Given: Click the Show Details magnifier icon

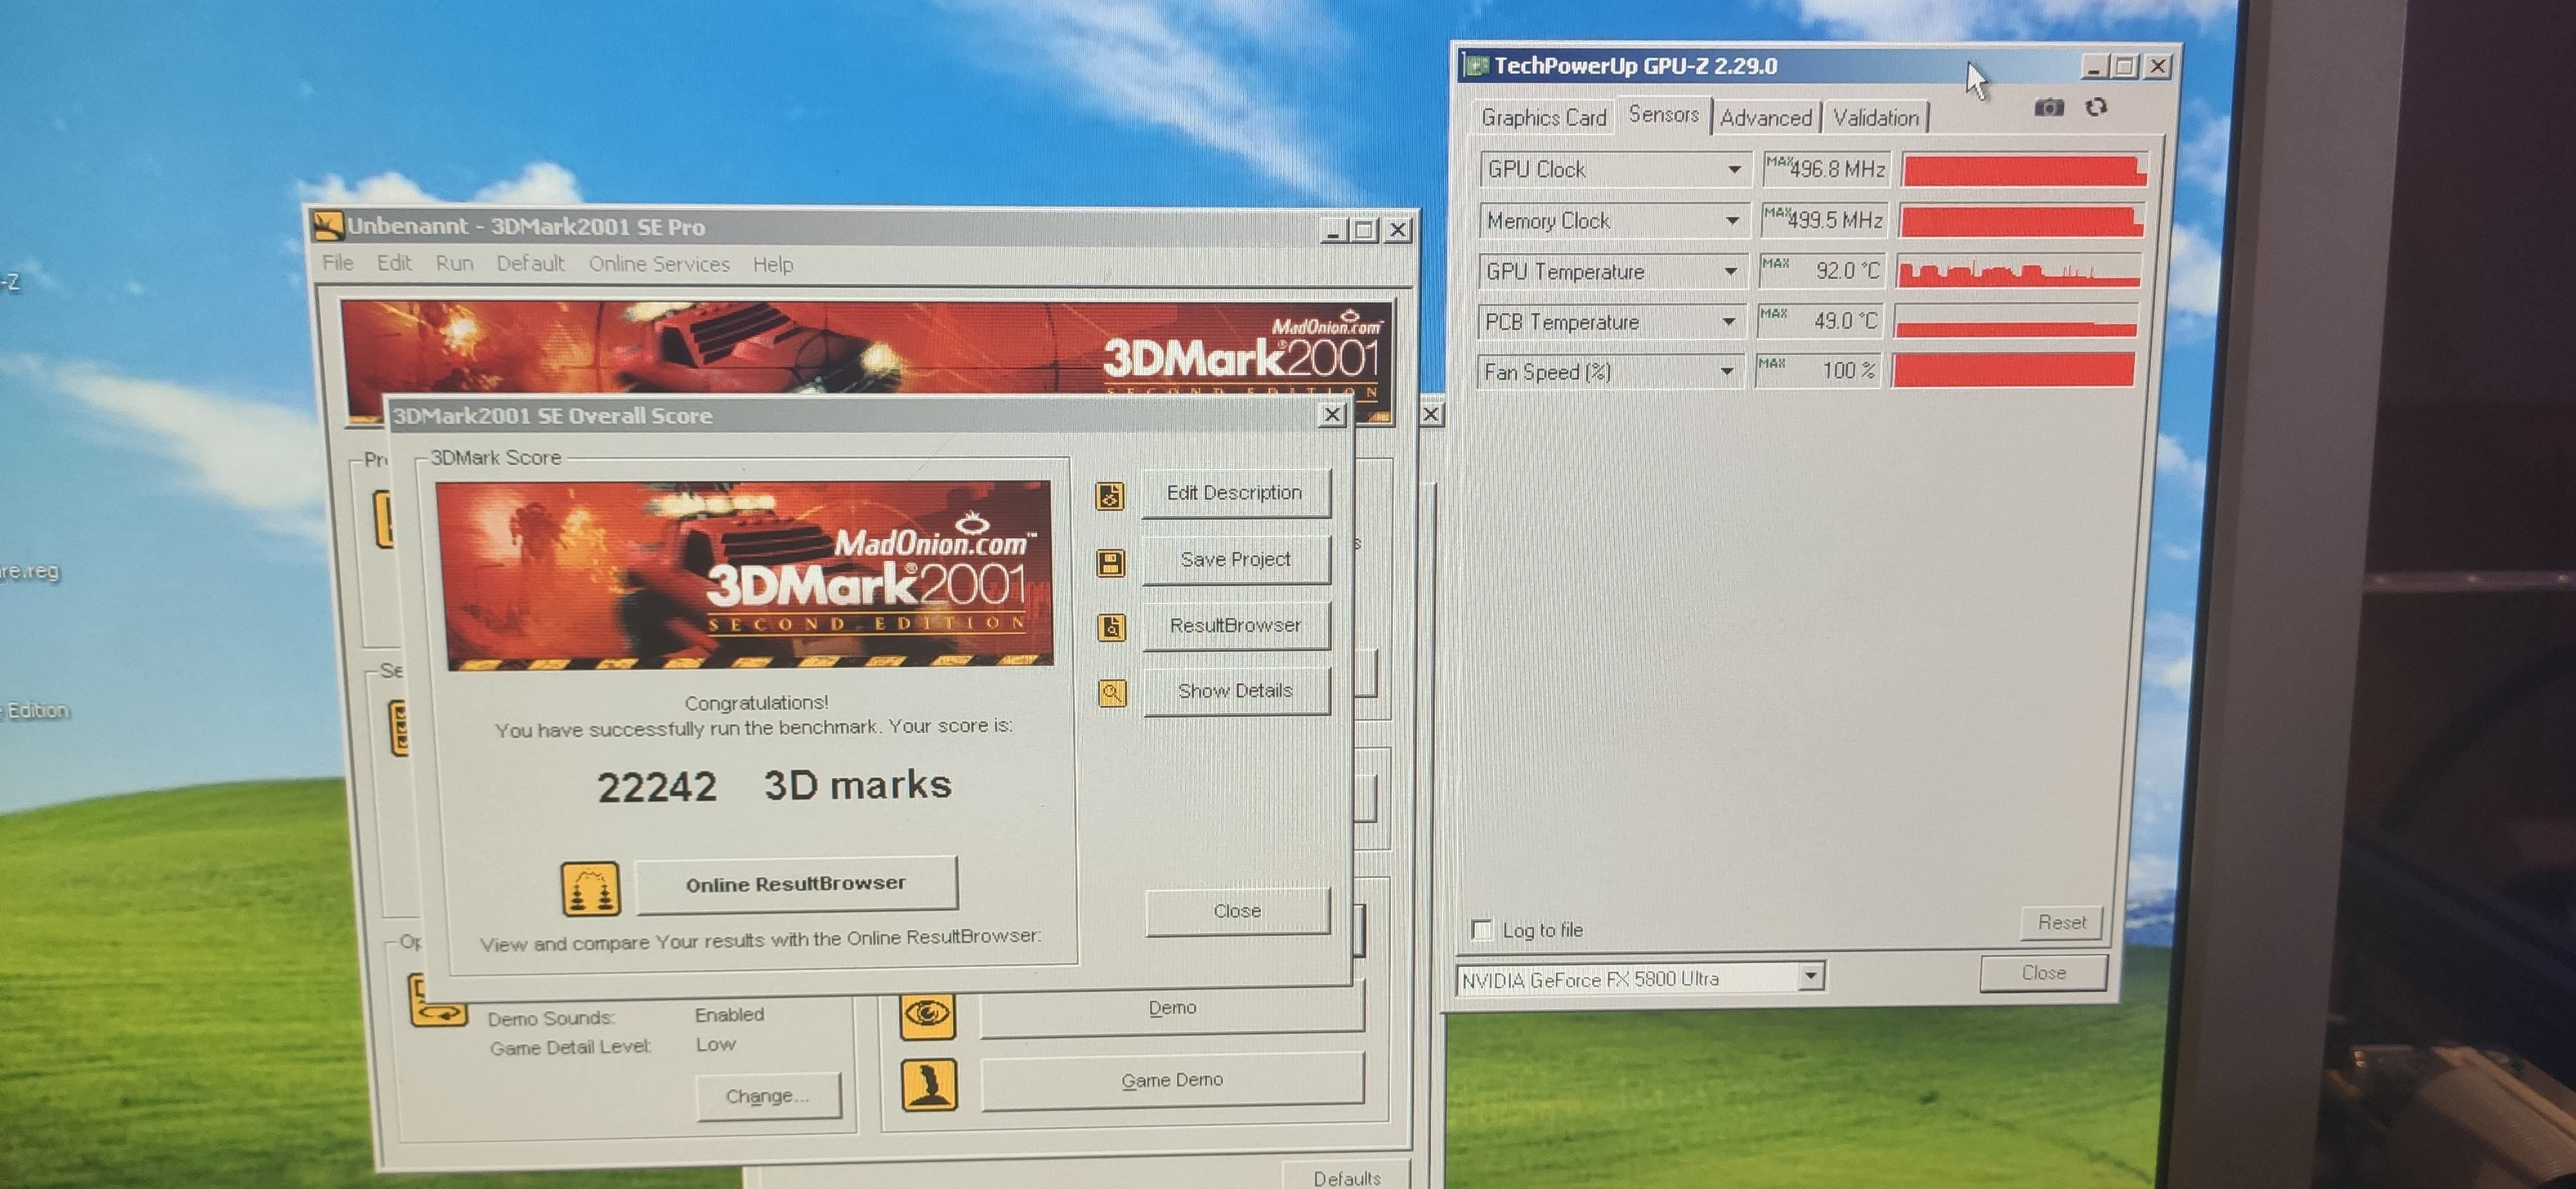Looking at the screenshot, I should (1113, 693).
